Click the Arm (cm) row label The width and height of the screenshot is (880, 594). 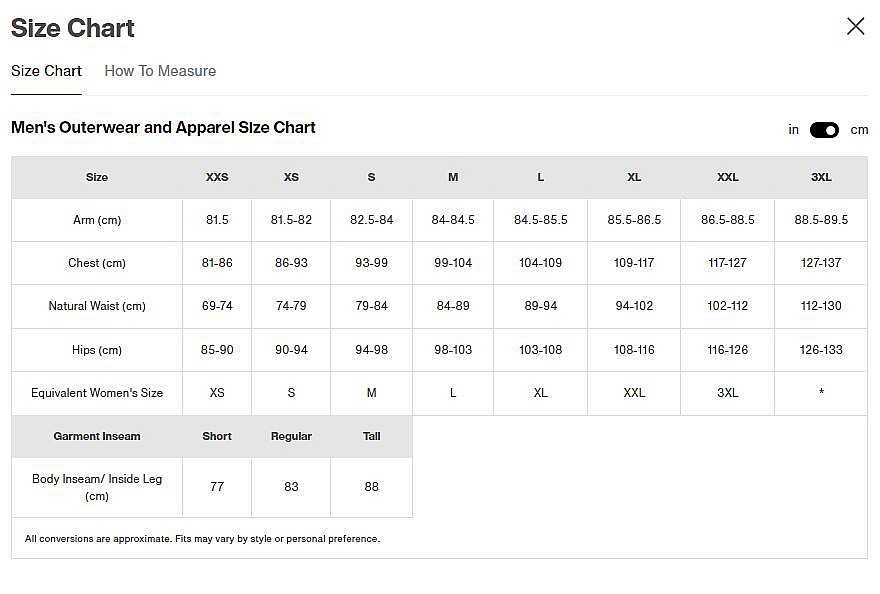(97, 220)
